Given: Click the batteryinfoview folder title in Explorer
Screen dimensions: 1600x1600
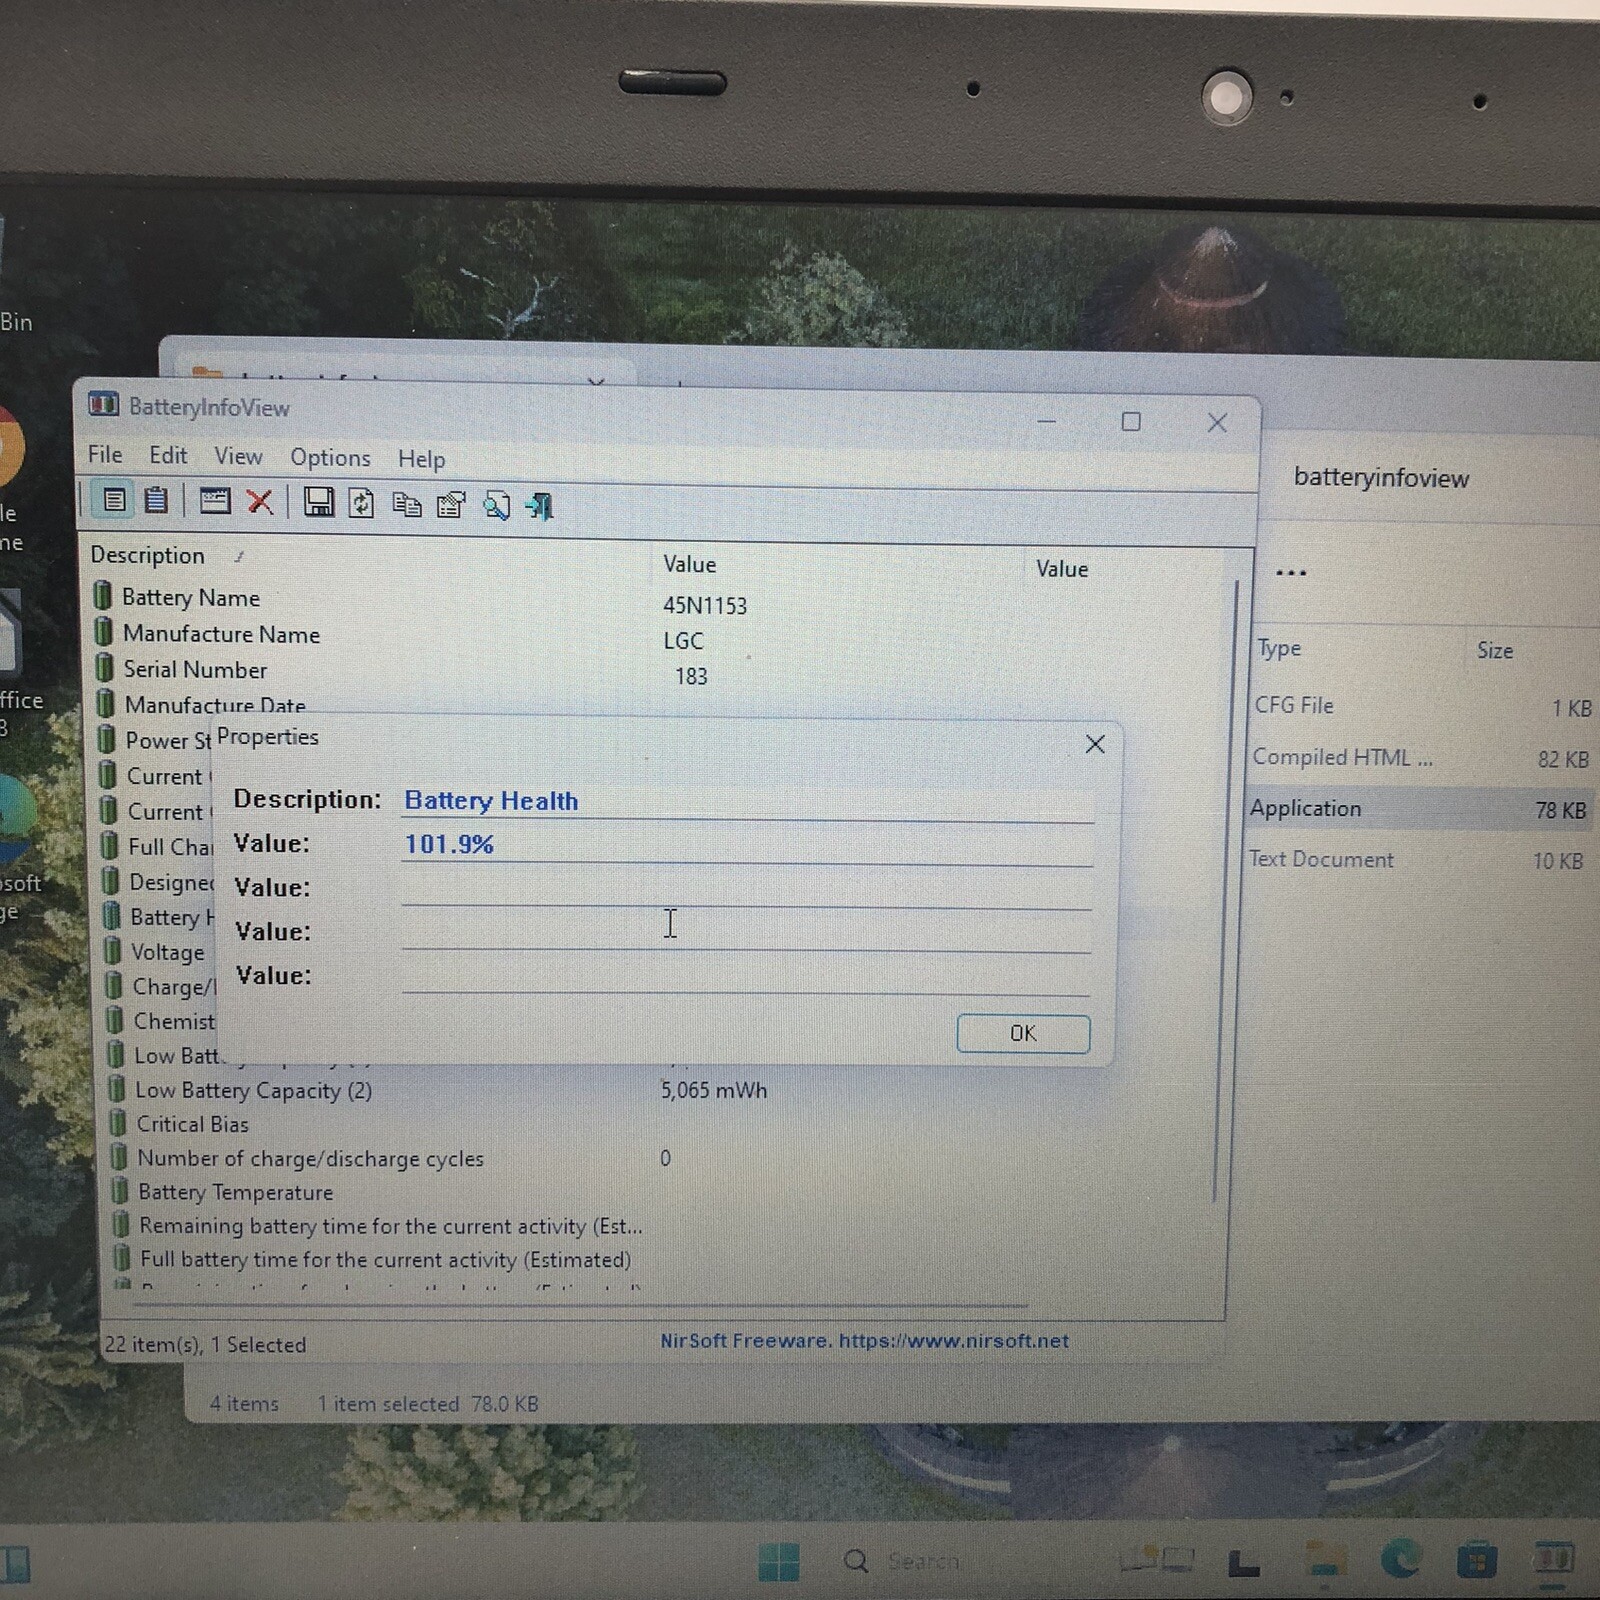Looking at the screenshot, I should point(1381,478).
